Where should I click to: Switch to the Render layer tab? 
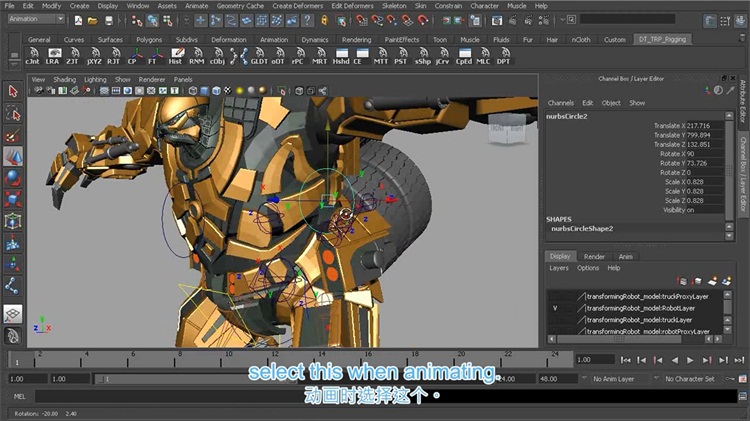click(594, 256)
